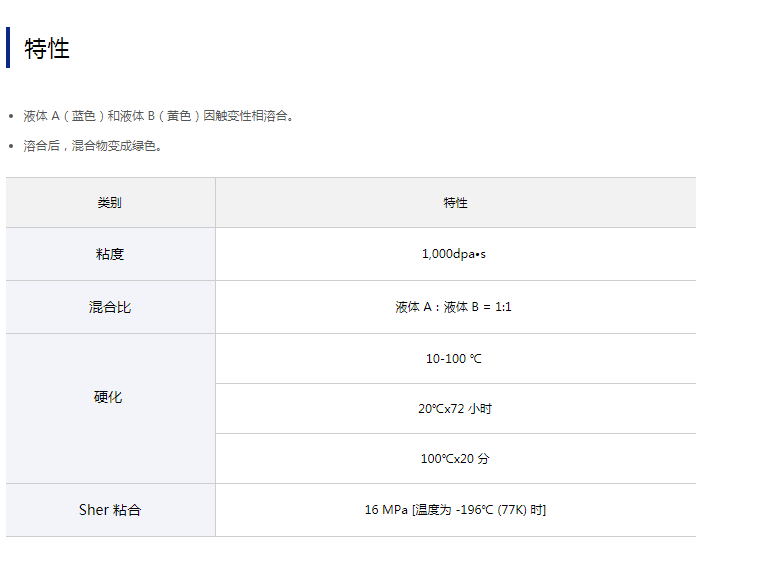Click the 粘度 row label
Viewport: 760px width, 566px height.
(110, 255)
